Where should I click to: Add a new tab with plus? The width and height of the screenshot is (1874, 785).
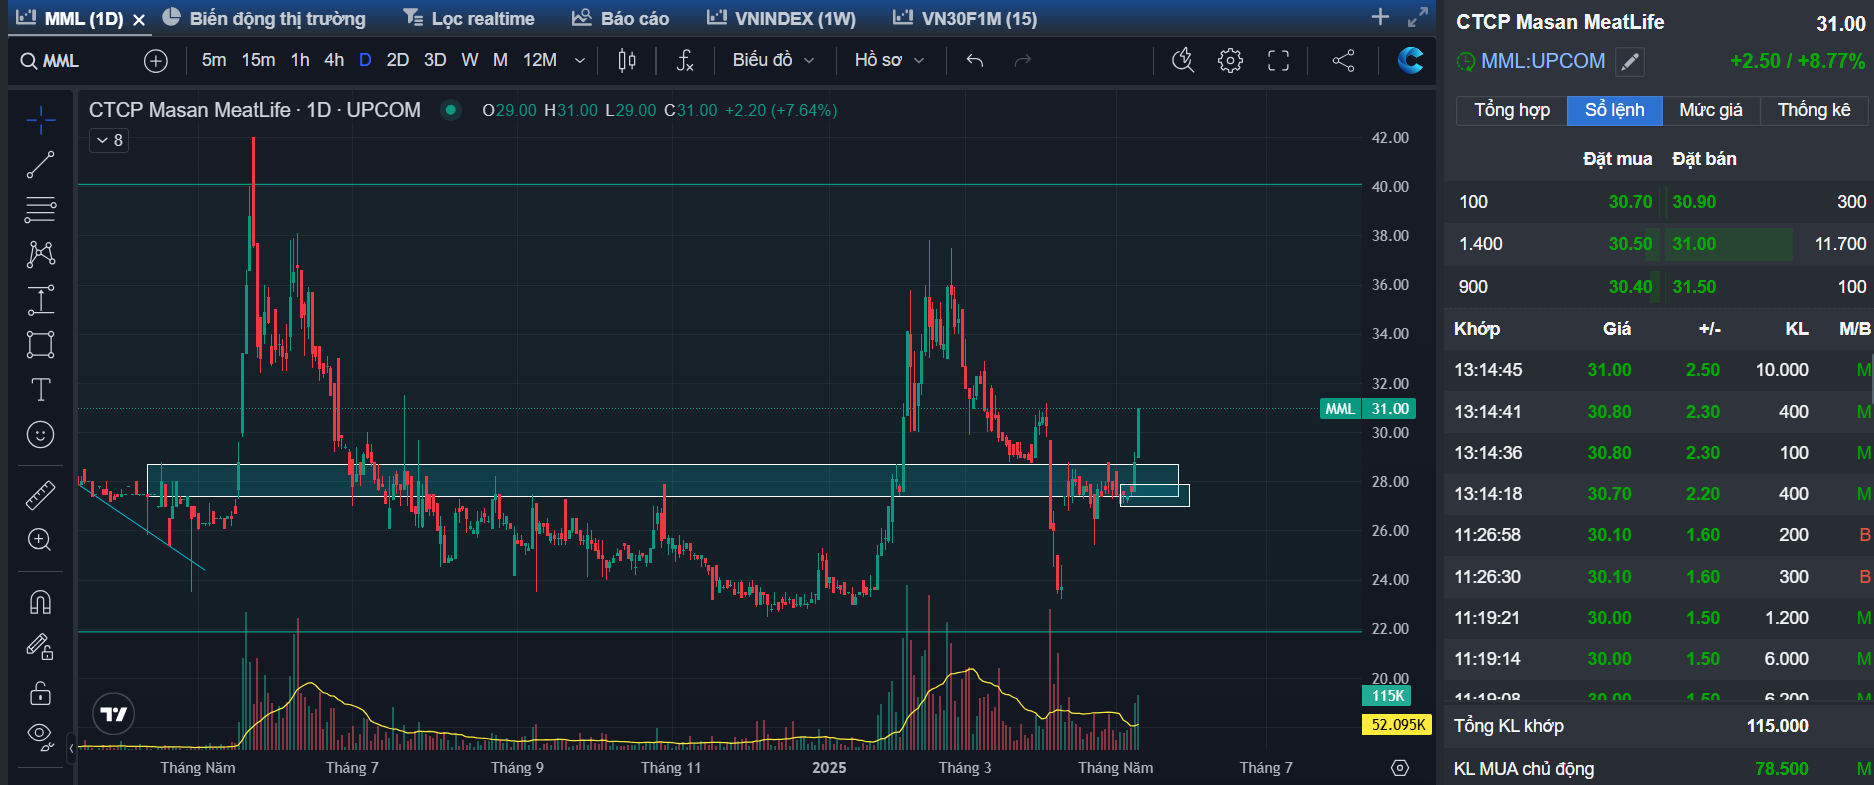click(x=1381, y=17)
